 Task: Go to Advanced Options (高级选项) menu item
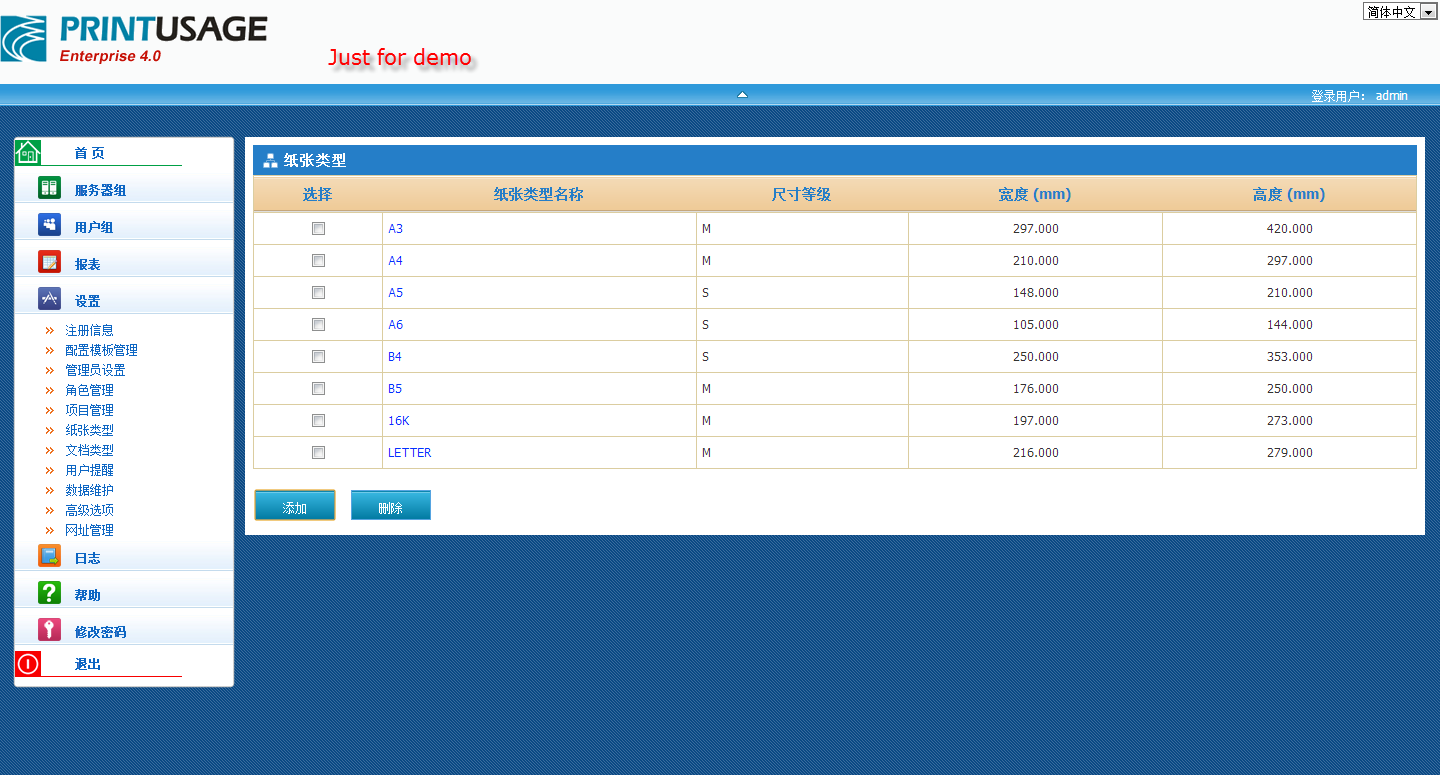tap(89, 510)
